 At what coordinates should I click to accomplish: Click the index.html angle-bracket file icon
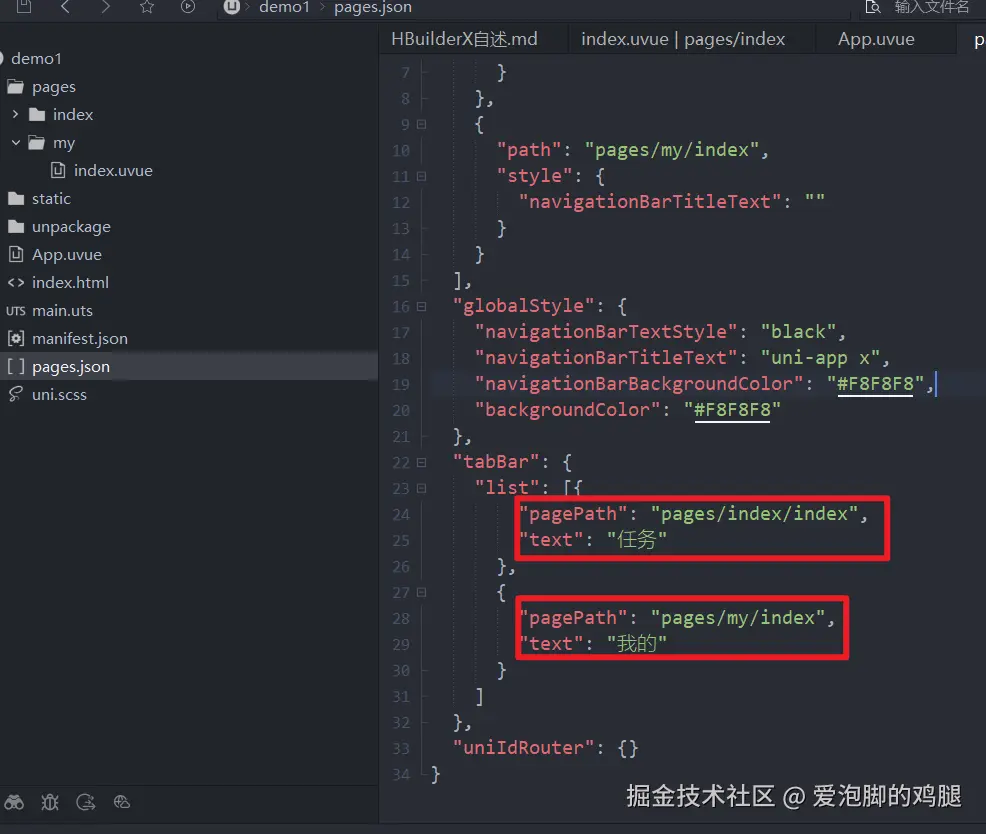tap(16, 282)
